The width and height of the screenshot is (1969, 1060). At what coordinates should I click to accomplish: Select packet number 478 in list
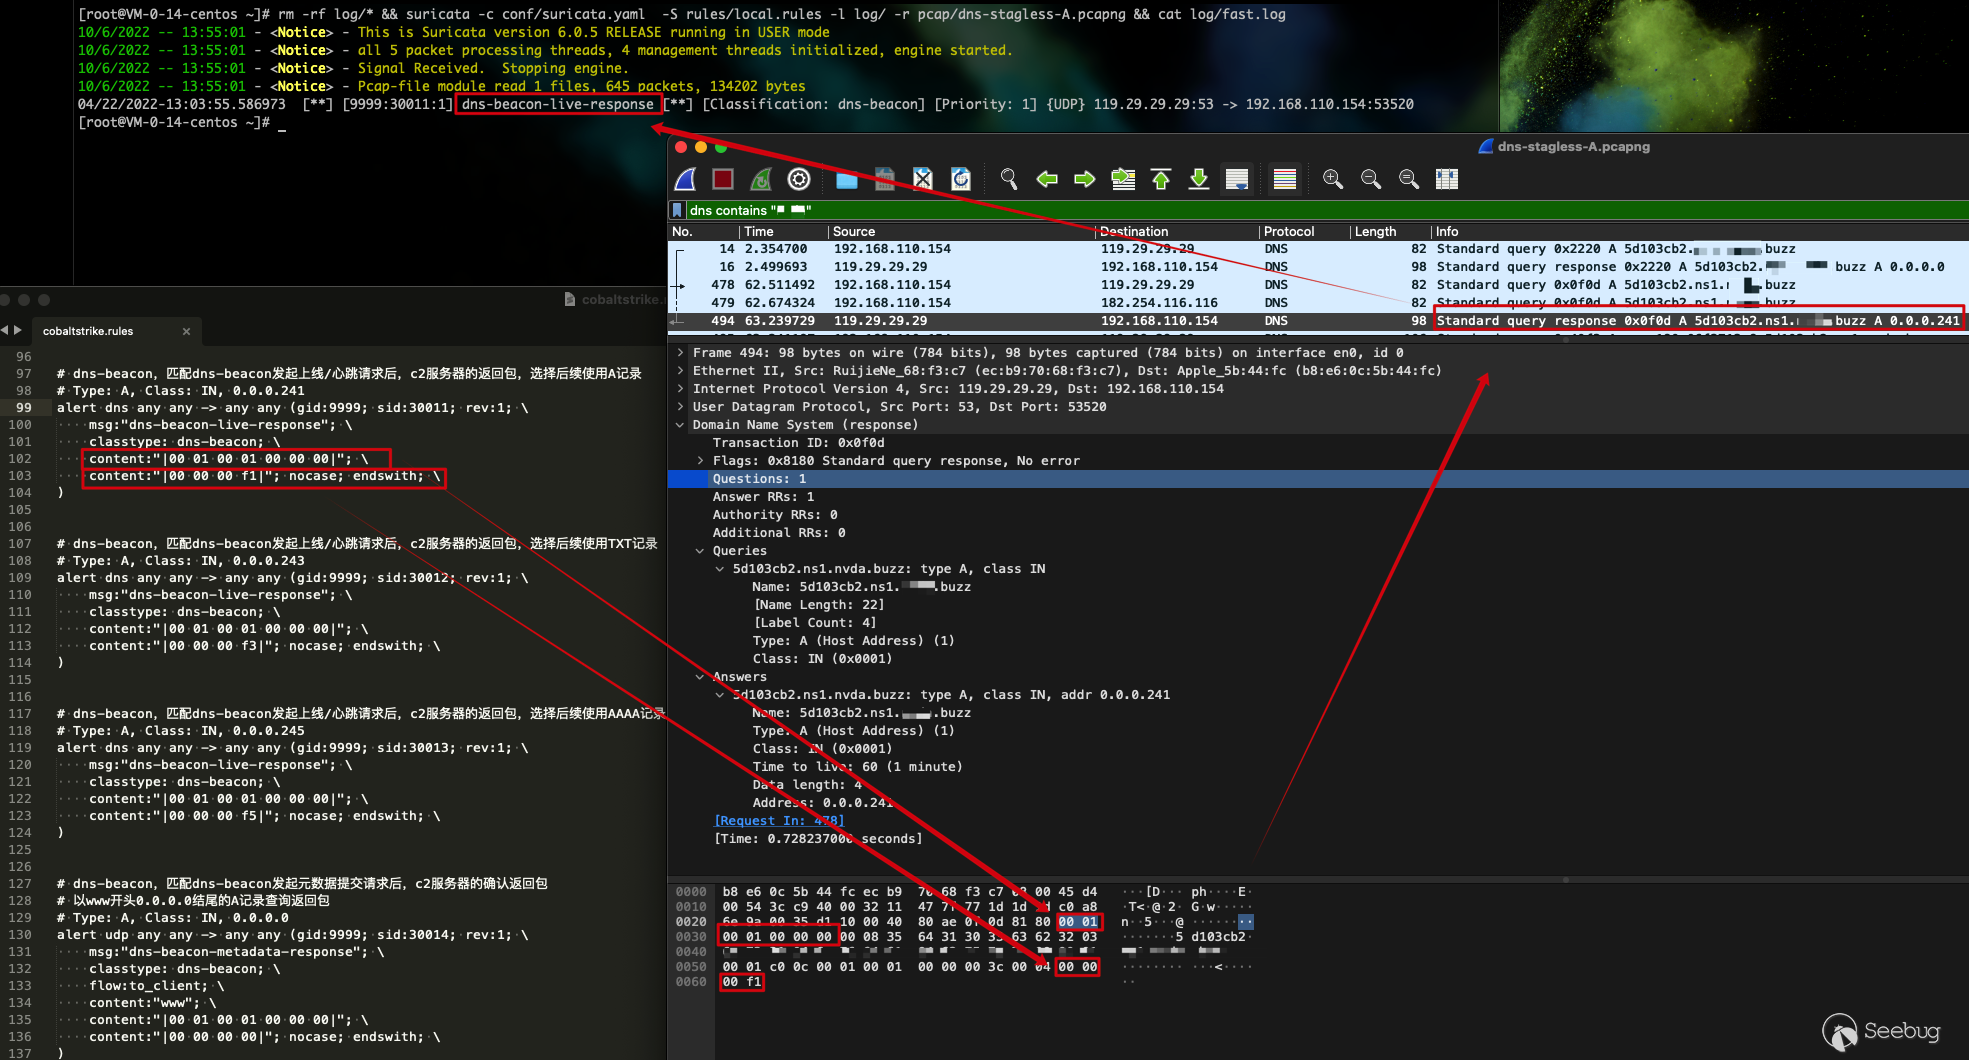[x=1318, y=285]
